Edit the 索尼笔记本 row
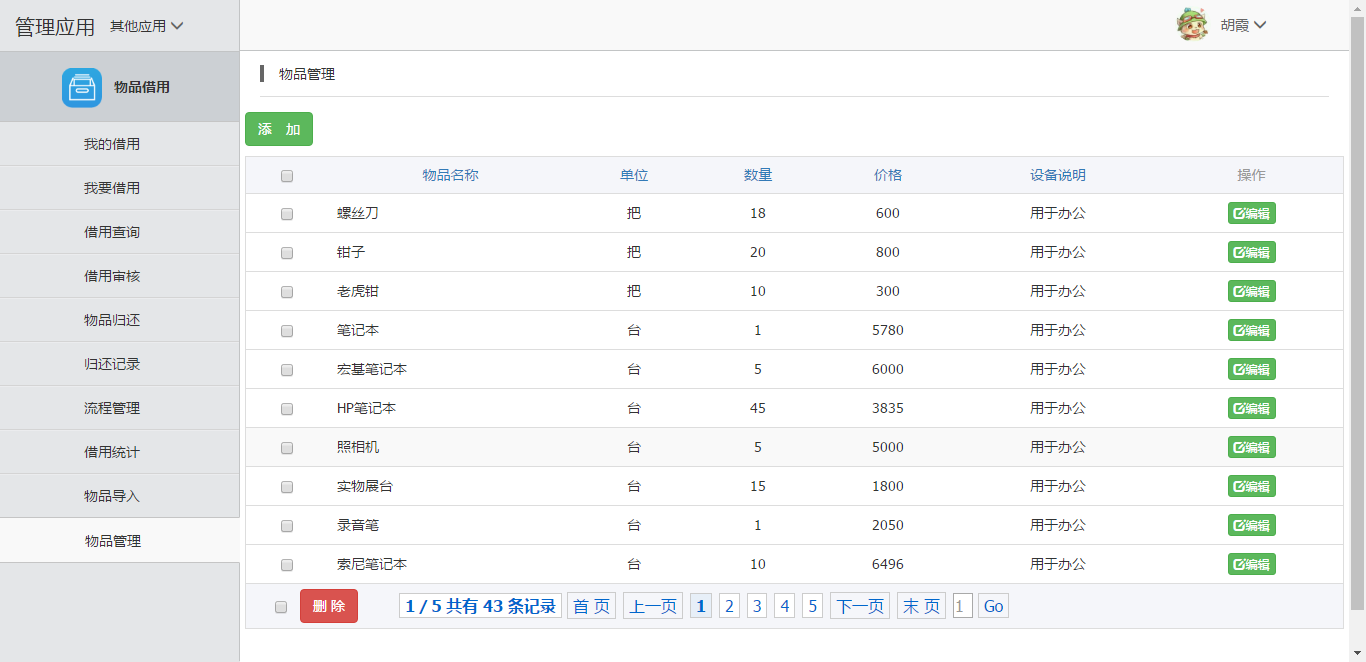The height and width of the screenshot is (662, 1366). [1251, 564]
